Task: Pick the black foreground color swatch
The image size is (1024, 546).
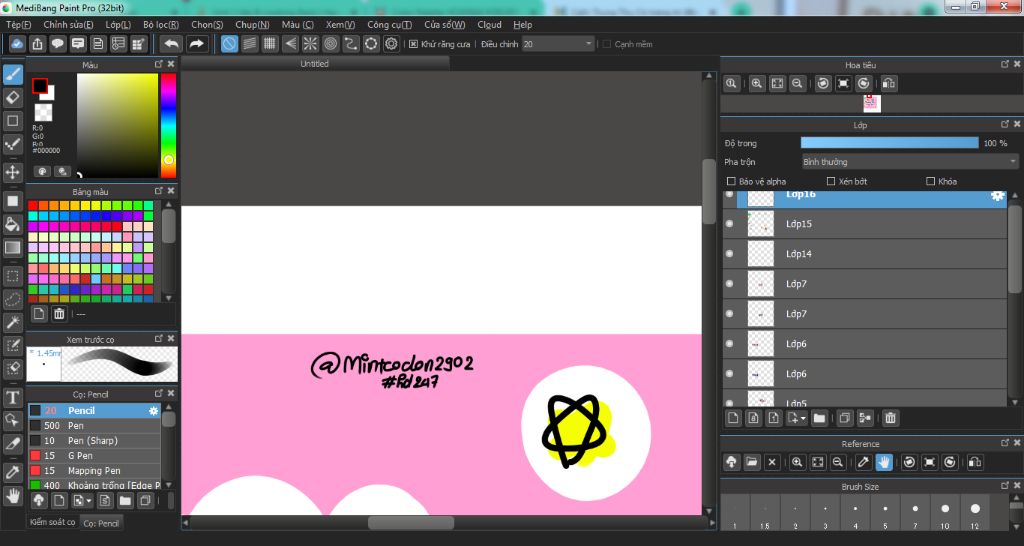Action: coord(40,86)
